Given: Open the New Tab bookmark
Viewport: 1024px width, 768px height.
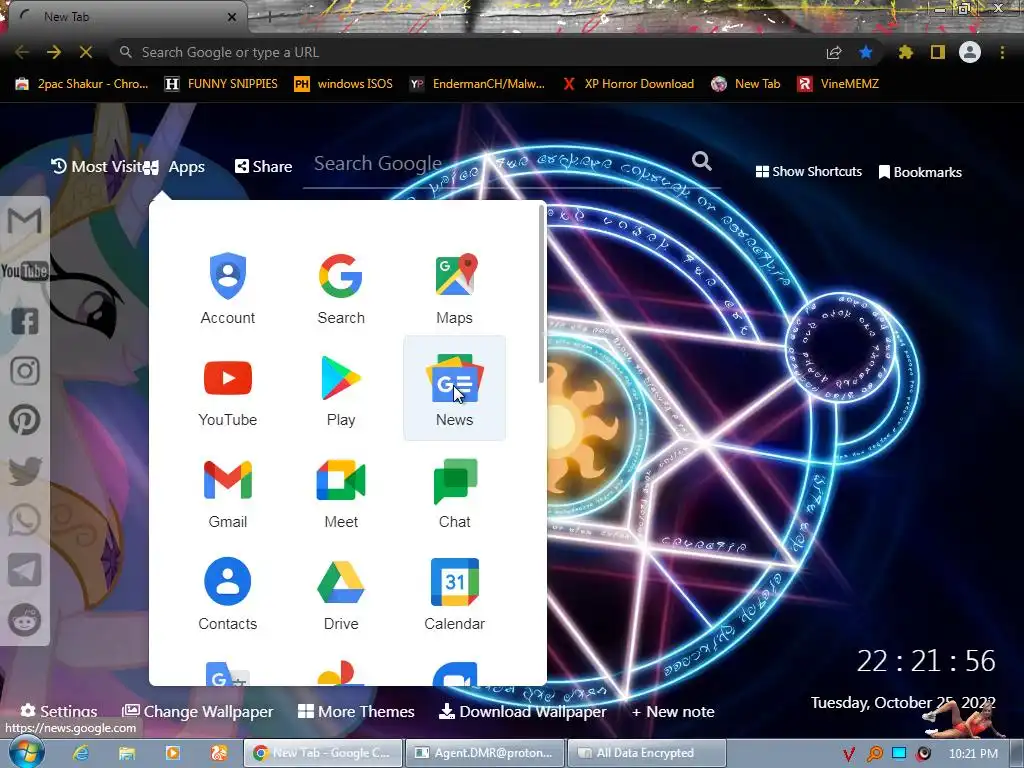Looking at the screenshot, I should (746, 84).
